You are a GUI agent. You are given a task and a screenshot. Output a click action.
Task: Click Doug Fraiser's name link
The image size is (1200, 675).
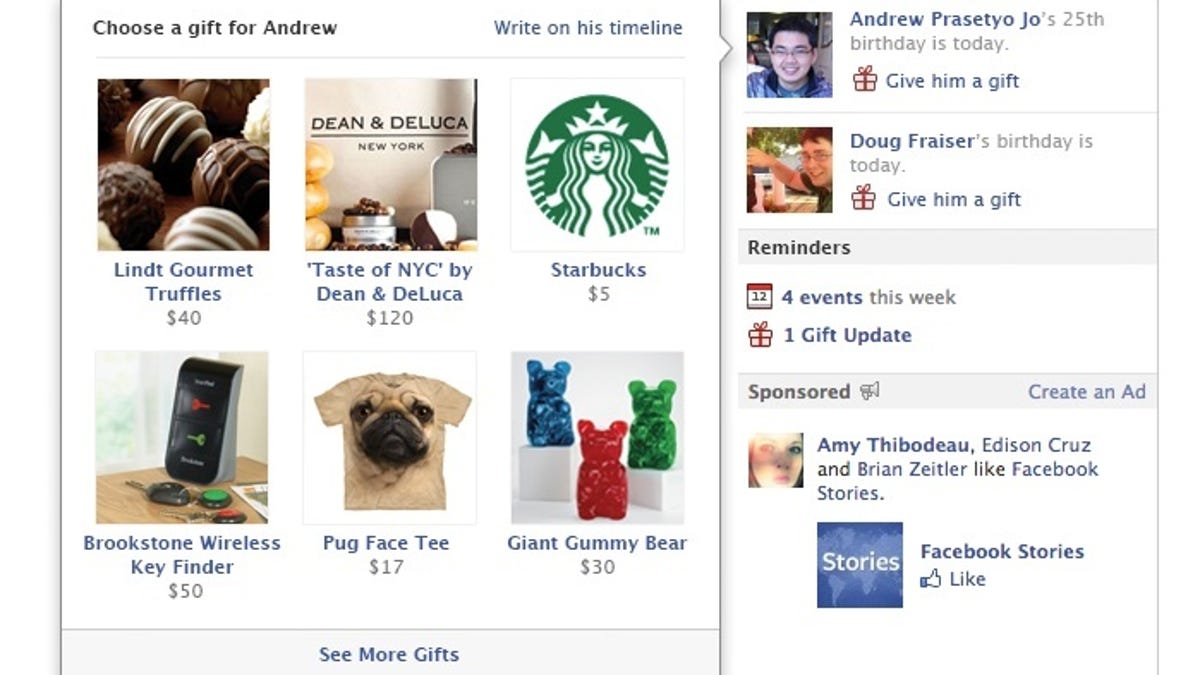911,141
